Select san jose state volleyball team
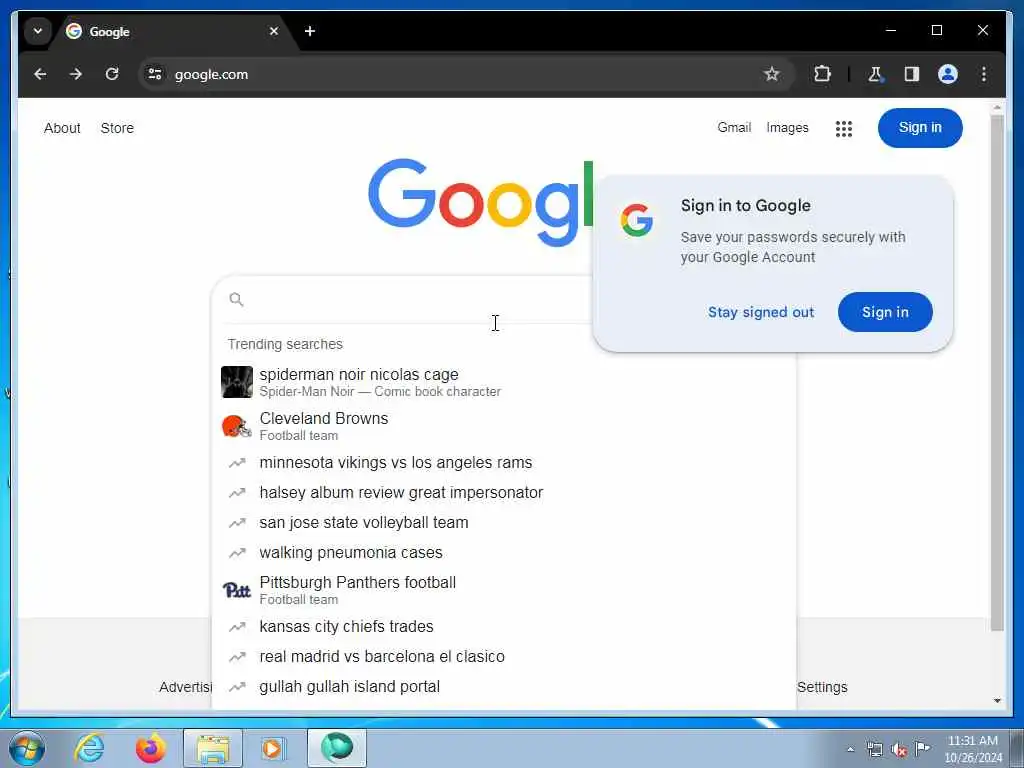 504,522
